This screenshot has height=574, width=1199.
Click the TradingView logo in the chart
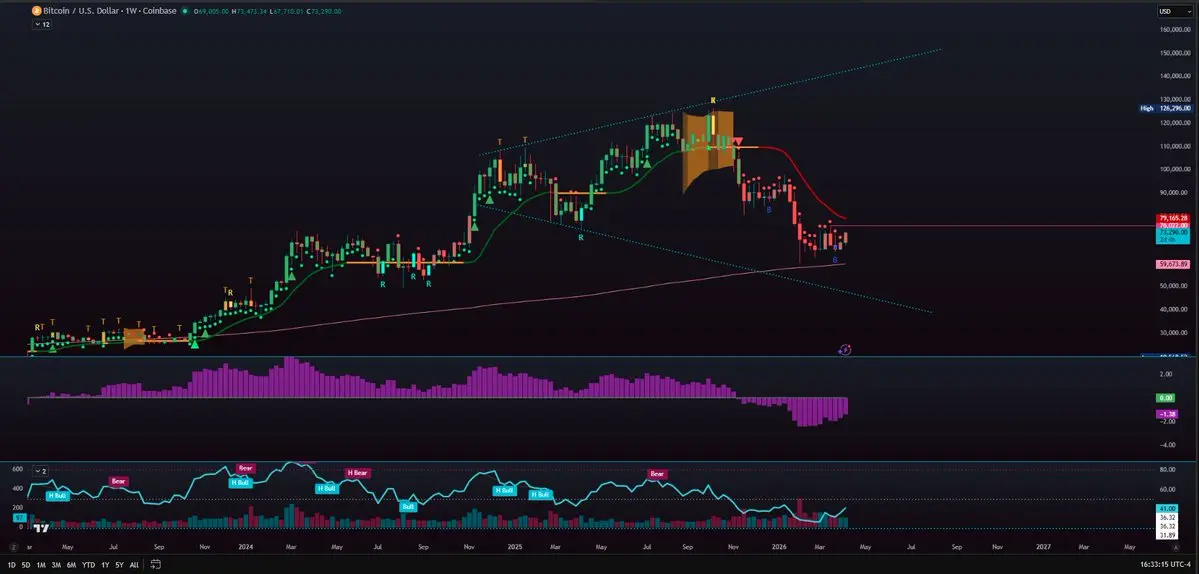coord(41,528)
